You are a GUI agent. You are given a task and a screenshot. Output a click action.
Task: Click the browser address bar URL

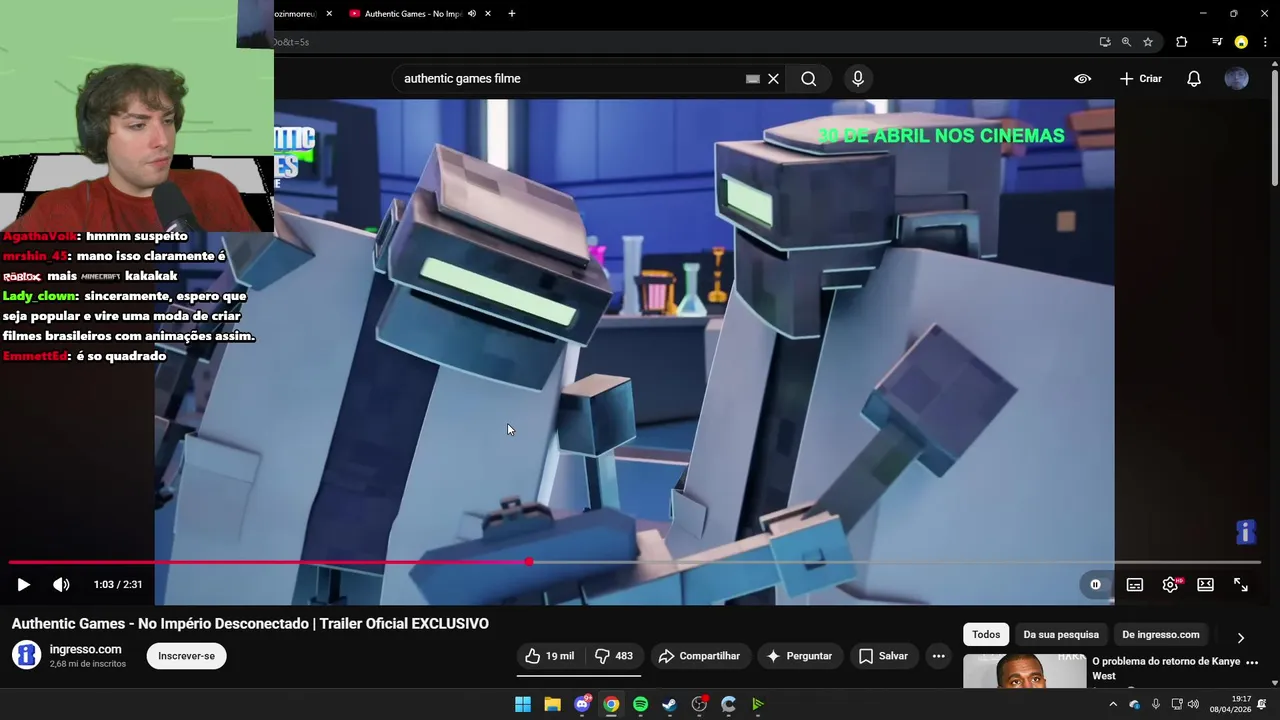click(x=680, y=42)
